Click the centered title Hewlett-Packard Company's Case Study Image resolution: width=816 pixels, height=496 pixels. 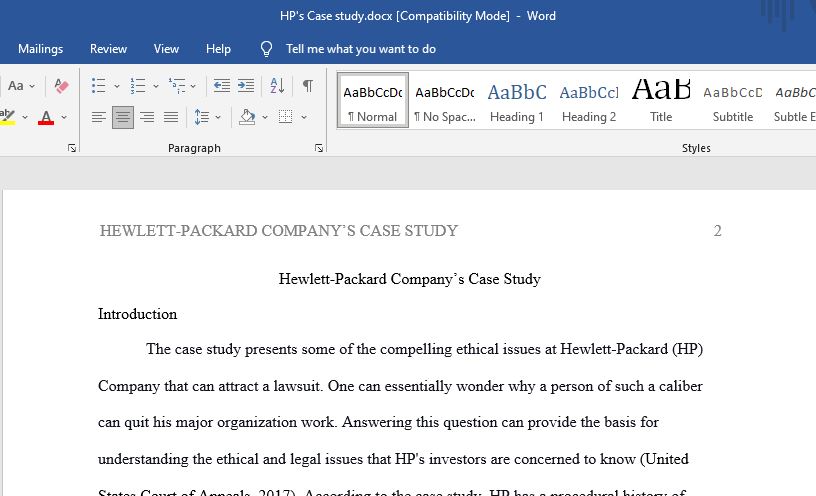click(410, 279)
